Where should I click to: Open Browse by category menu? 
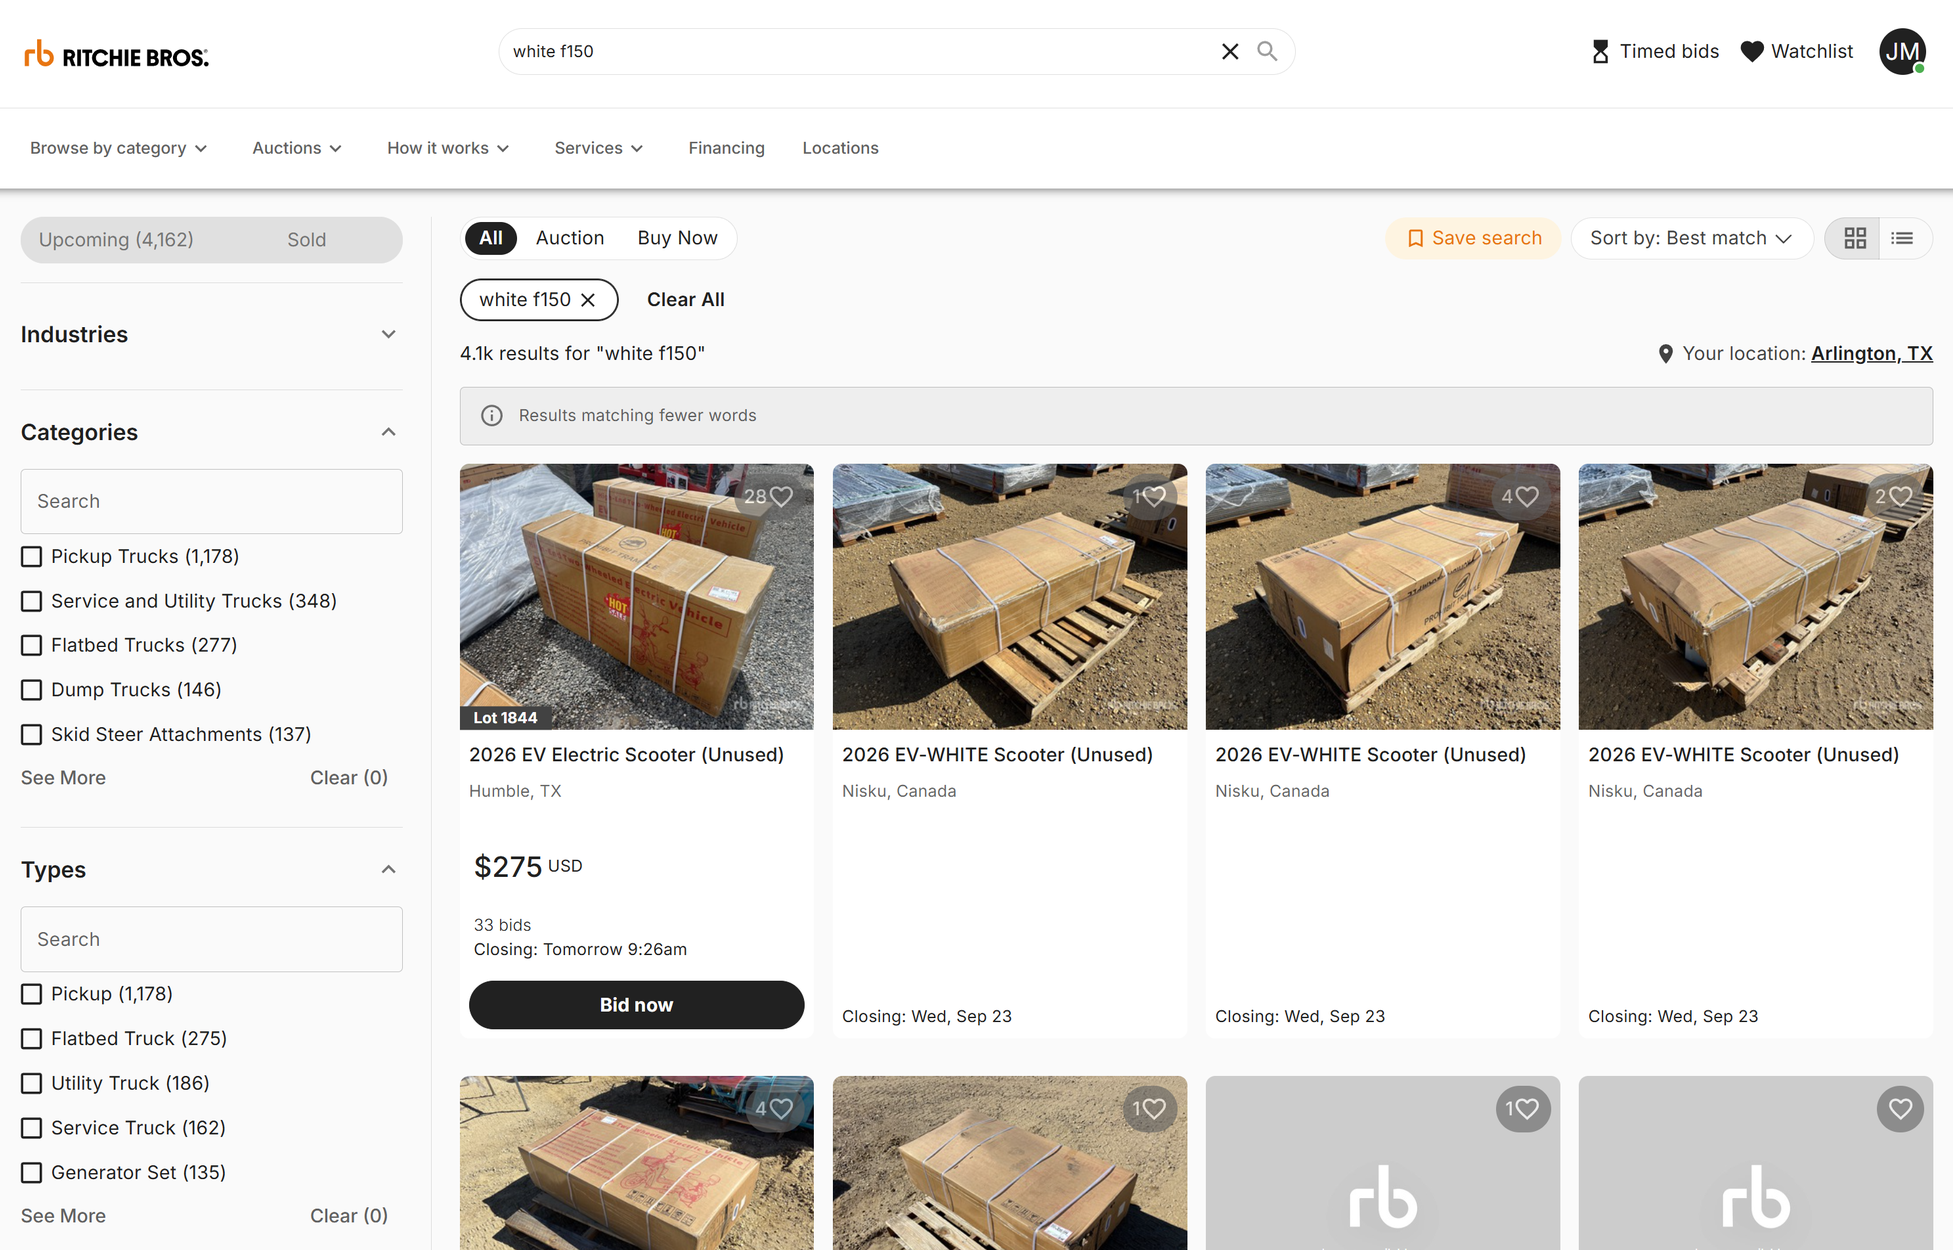[x=118, y=148]
